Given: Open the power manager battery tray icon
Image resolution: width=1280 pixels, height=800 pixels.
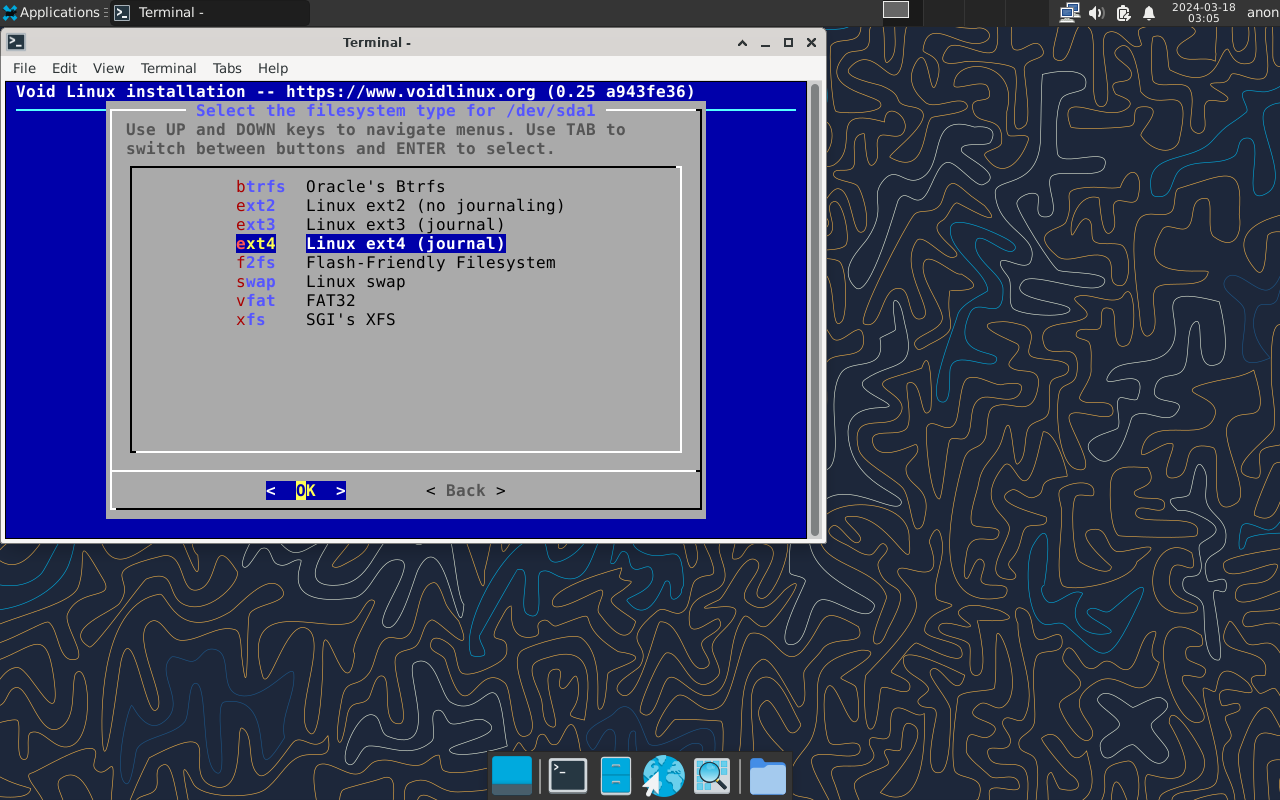Looking at the screenshot, I should tap(1123, 13).
